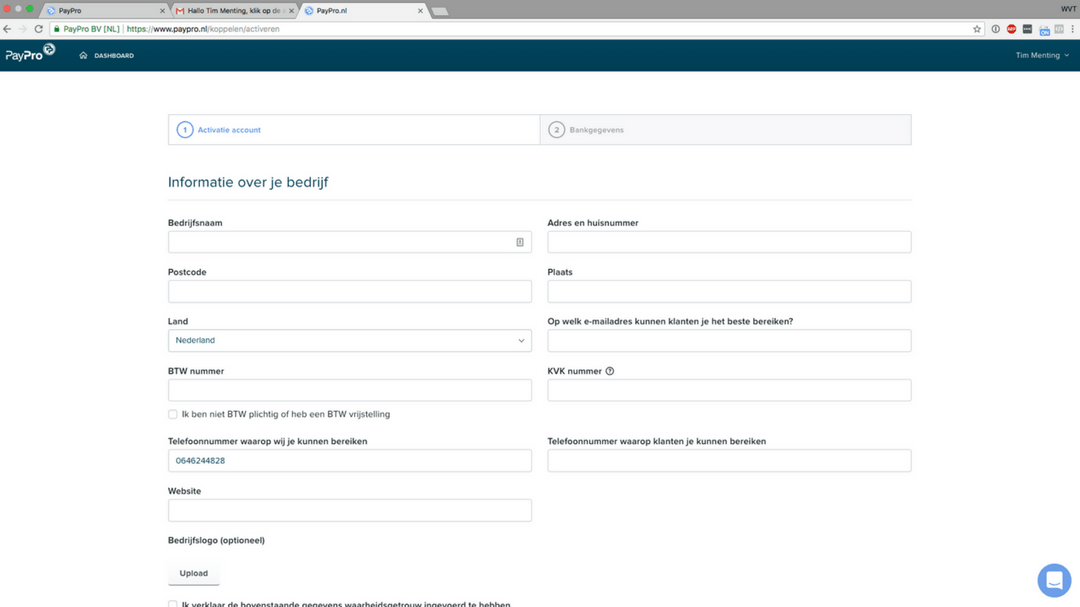Screen dimensions: 1080x607
Task: Open the Dashboard link in the header
Action: click(114, 55)
